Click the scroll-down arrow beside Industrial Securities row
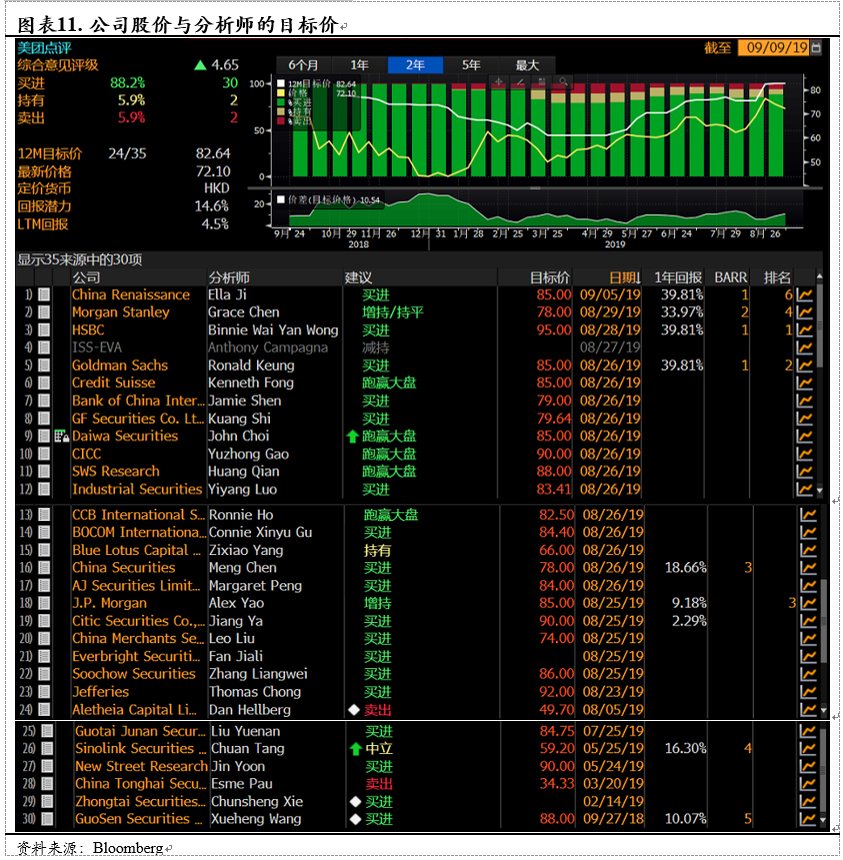 819,490
